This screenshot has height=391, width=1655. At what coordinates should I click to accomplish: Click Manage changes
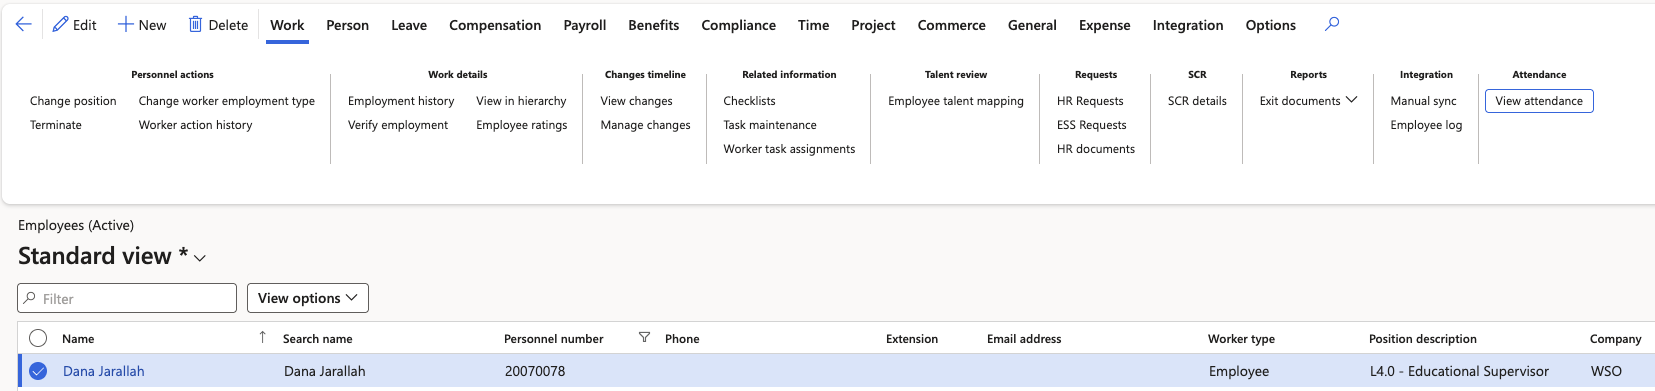click(645, 125)
